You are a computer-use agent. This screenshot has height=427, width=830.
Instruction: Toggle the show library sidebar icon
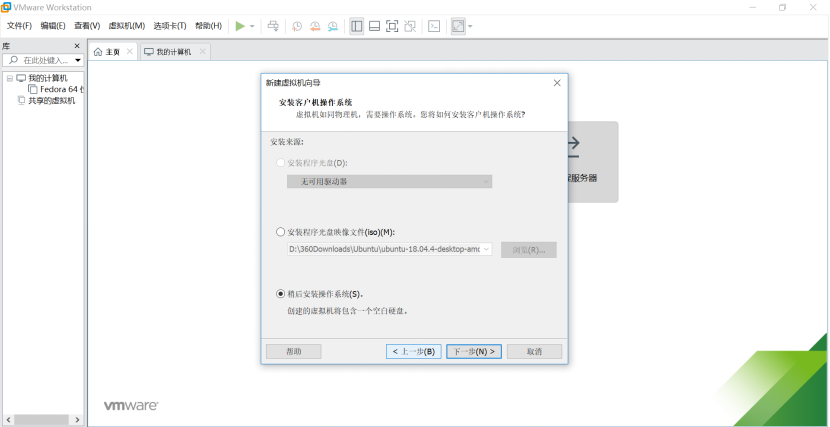pos(357,26)
